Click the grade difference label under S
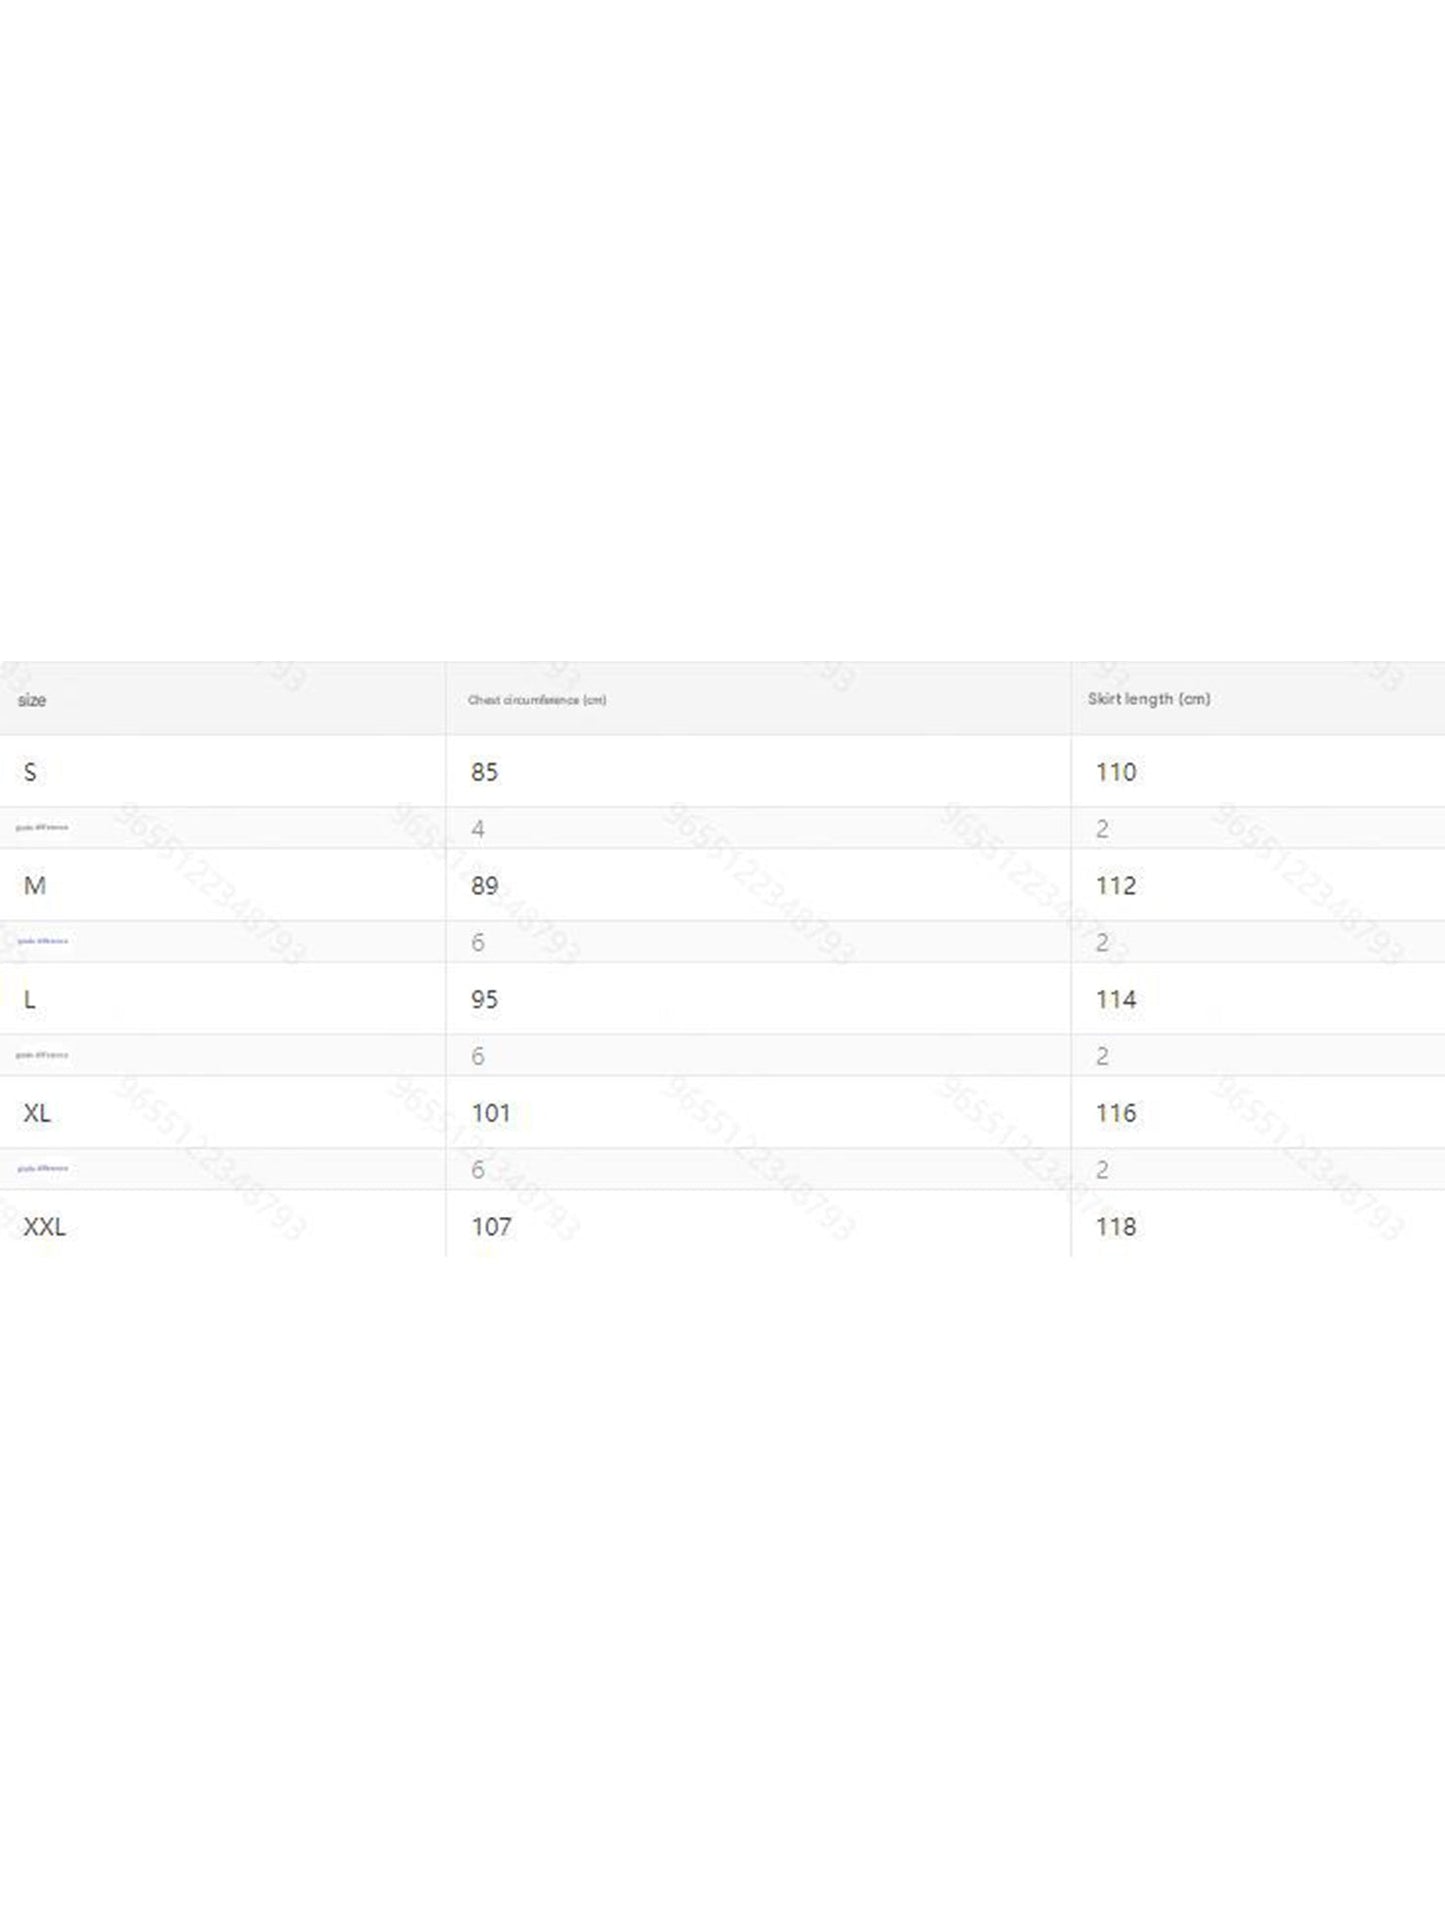The width and height of the screenshot is (1445, 1917). pyautogui.click(x=42, y=828)
